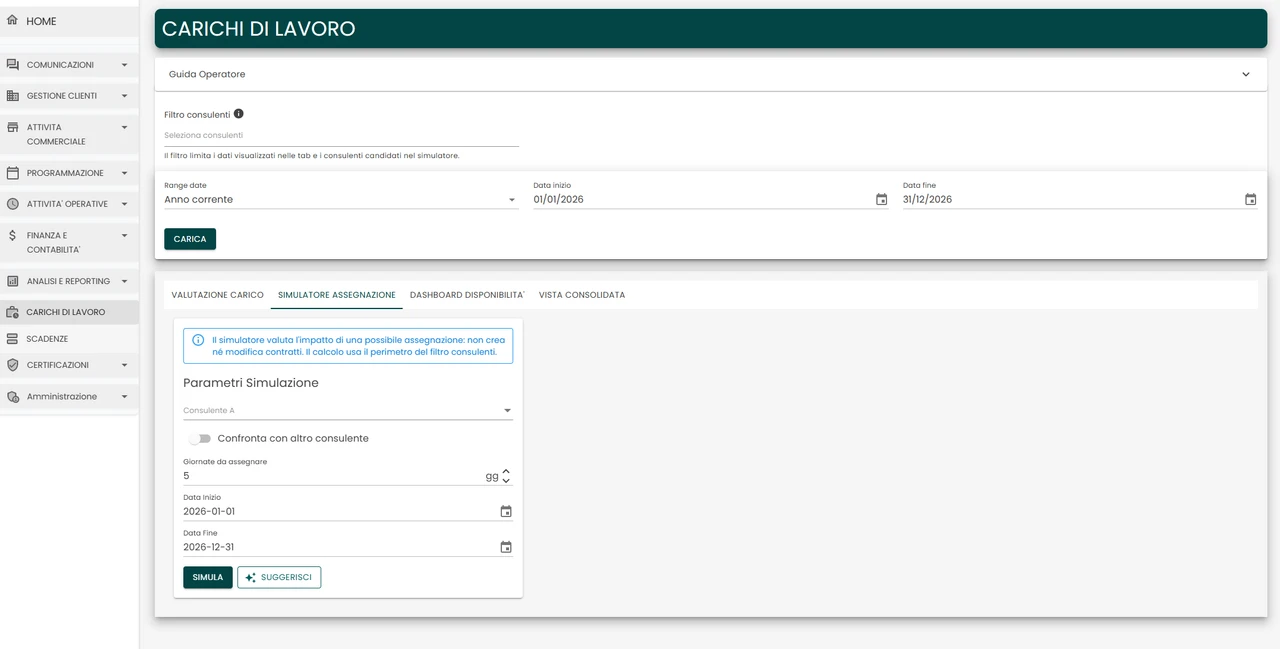Open the Range date dropdown

[x=341, y=199]
